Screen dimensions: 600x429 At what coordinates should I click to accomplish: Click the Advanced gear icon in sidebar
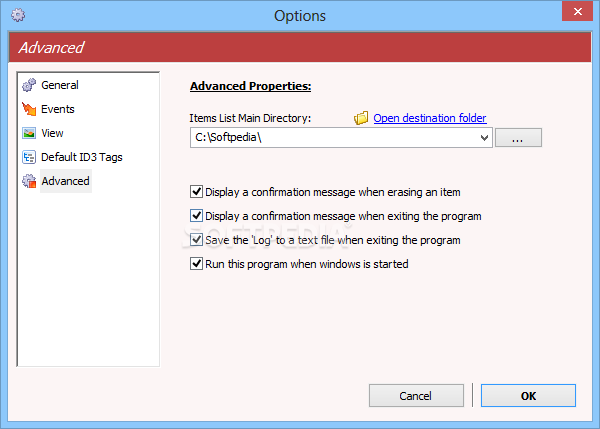(x=29, y=181)
